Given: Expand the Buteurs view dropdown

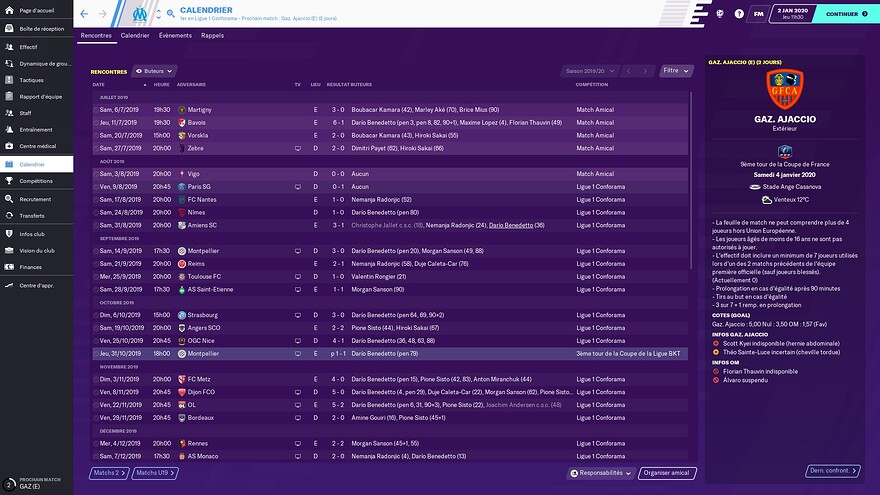Looking at the screenshot, I should point(155,72).
